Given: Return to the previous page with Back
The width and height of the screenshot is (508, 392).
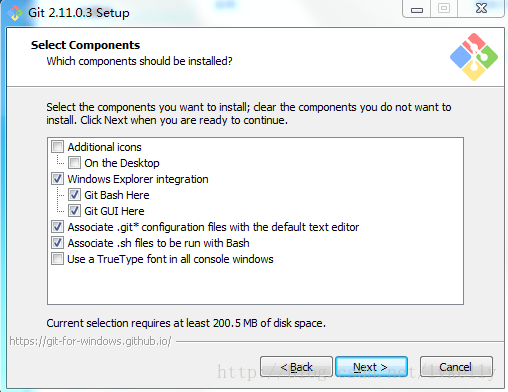Looking at the screenshot, I should [x=296, y=367].
